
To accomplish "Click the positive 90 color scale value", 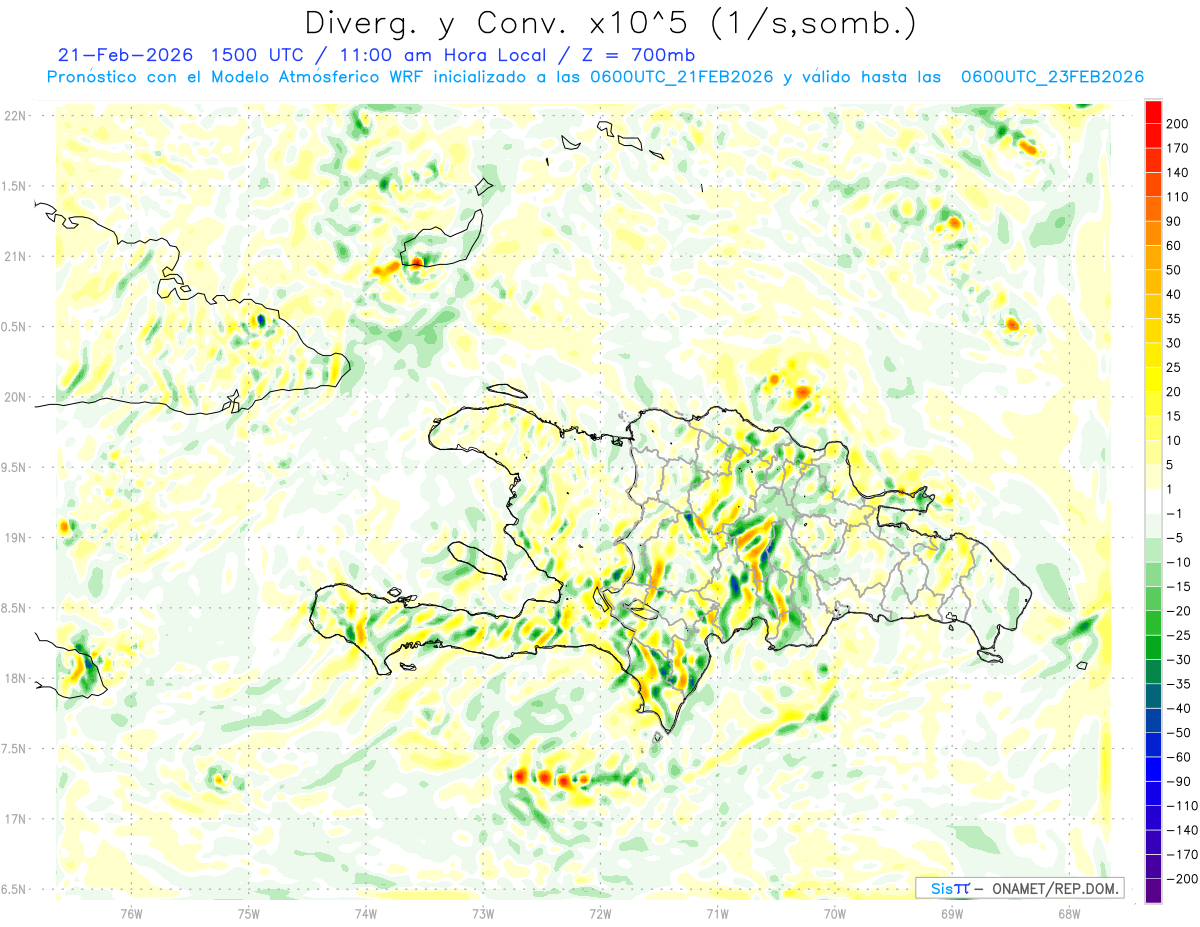I will (1175, 221).
